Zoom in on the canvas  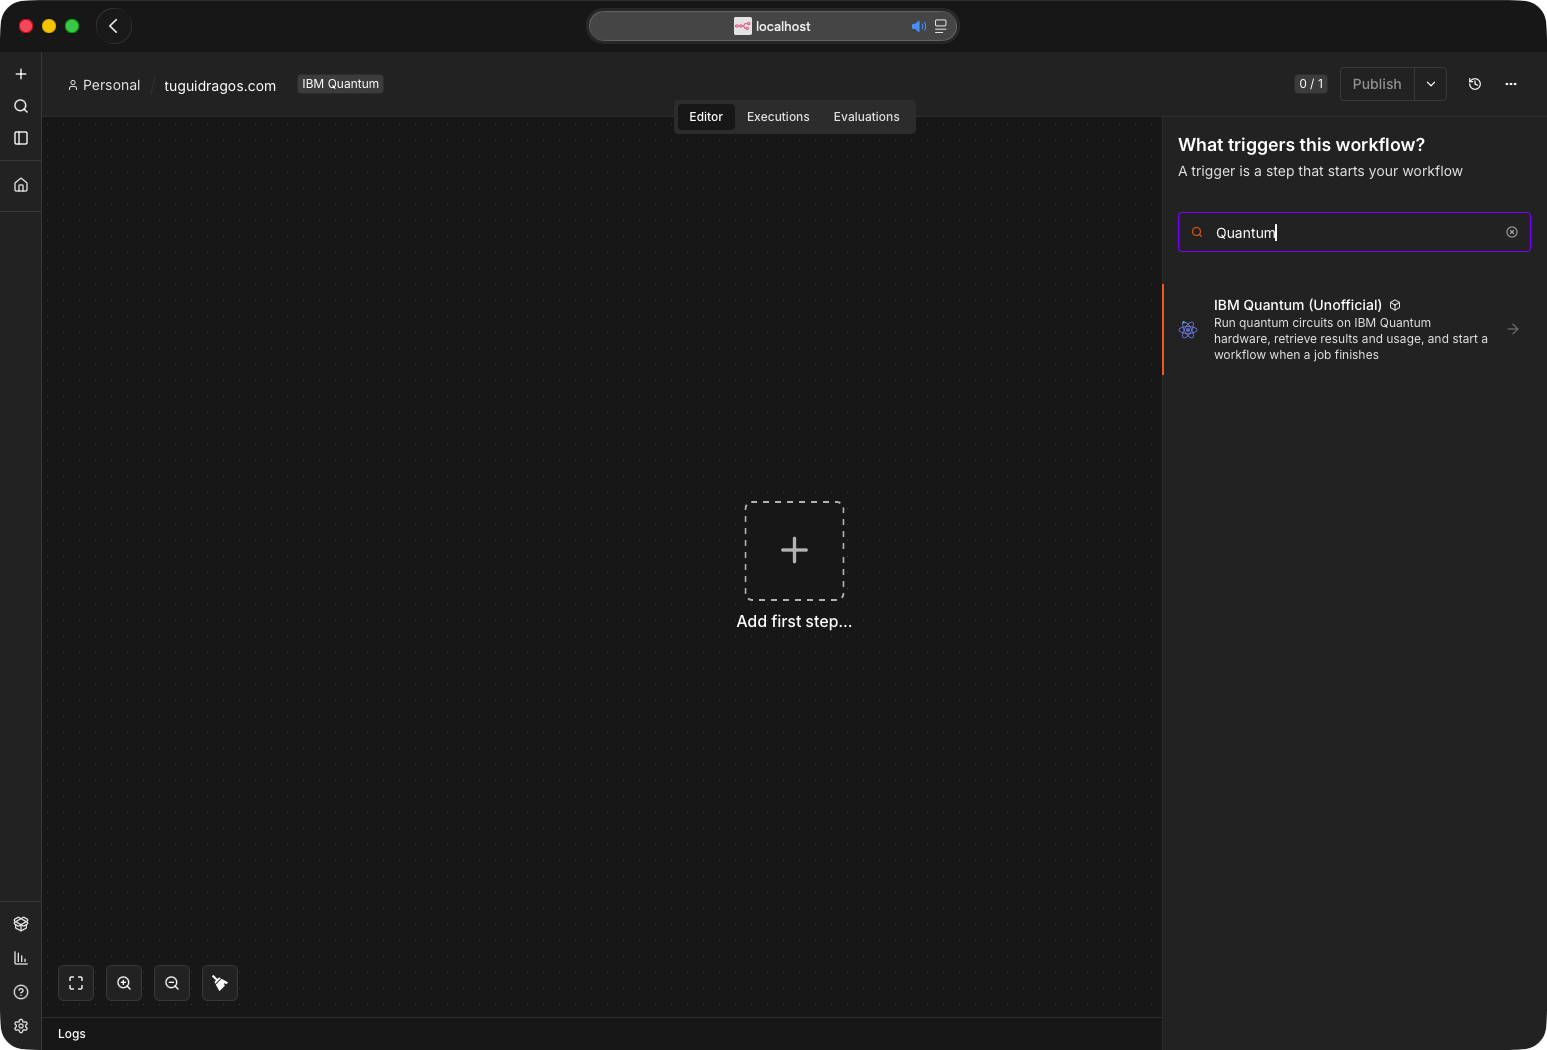pyautogui.click(x=124, y=983)
